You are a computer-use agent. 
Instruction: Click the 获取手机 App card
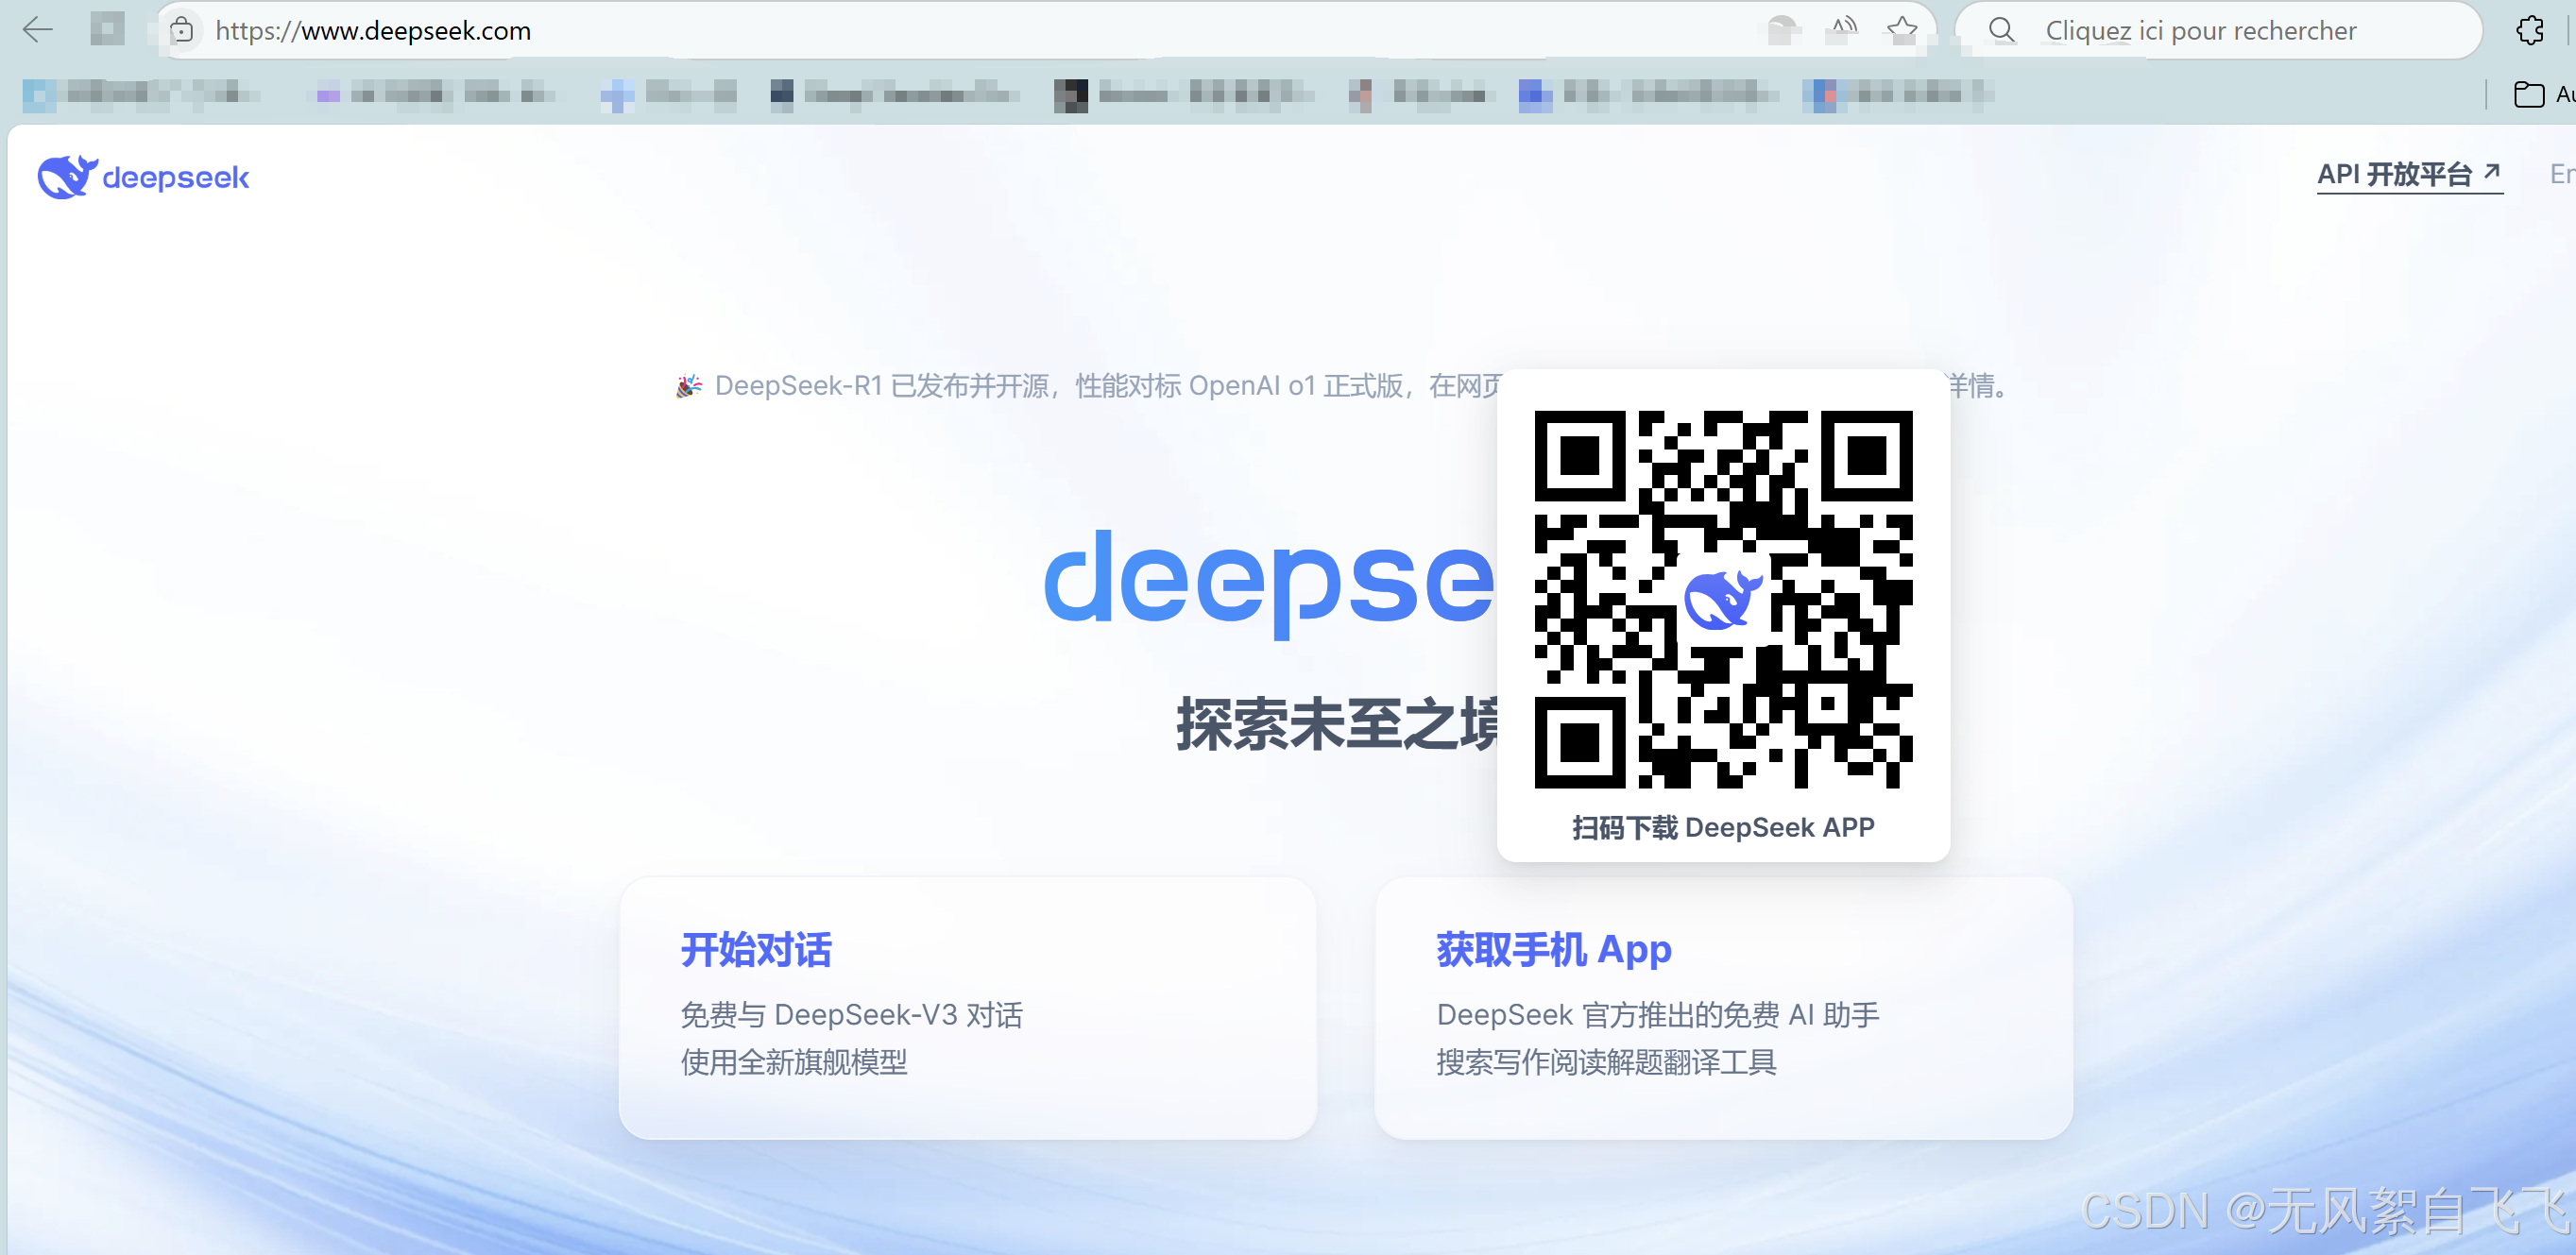click(x=1722, y=1007)
